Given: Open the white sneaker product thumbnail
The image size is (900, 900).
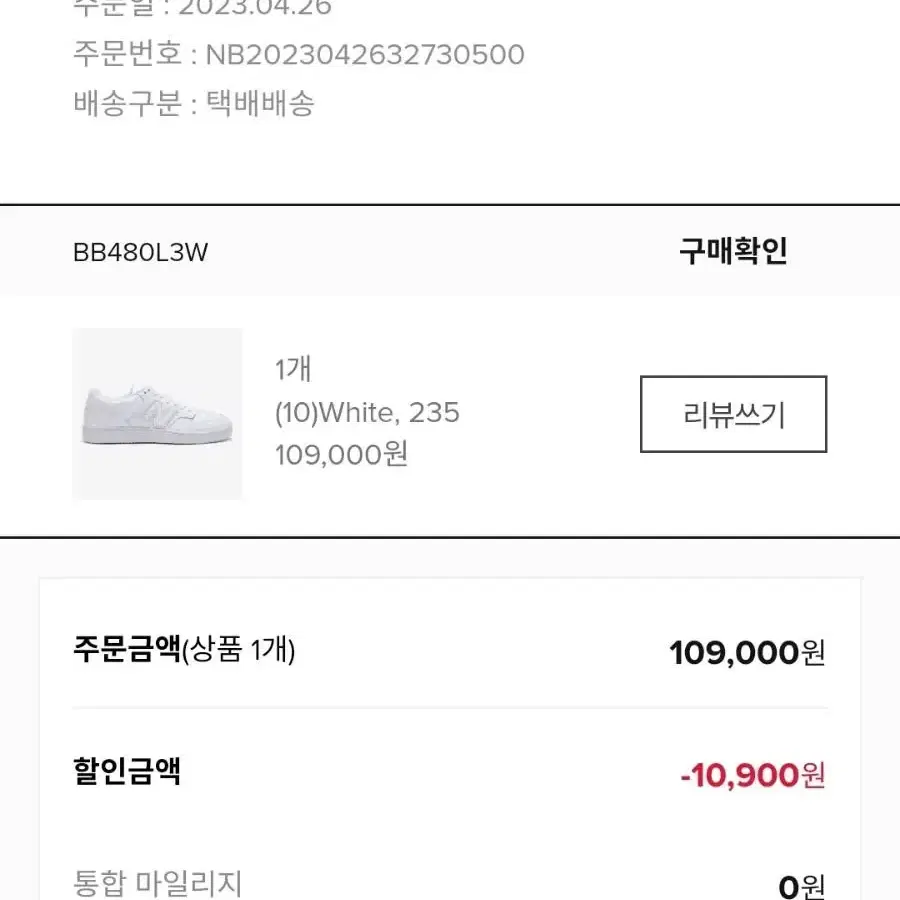Looking at the screenshot, I should tap(157, 414).
